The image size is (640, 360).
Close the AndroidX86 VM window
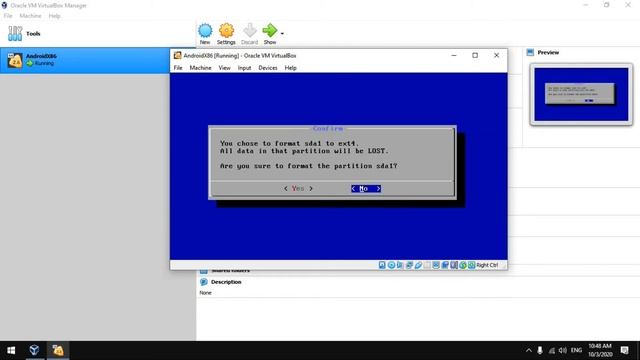tap(496, 56)
